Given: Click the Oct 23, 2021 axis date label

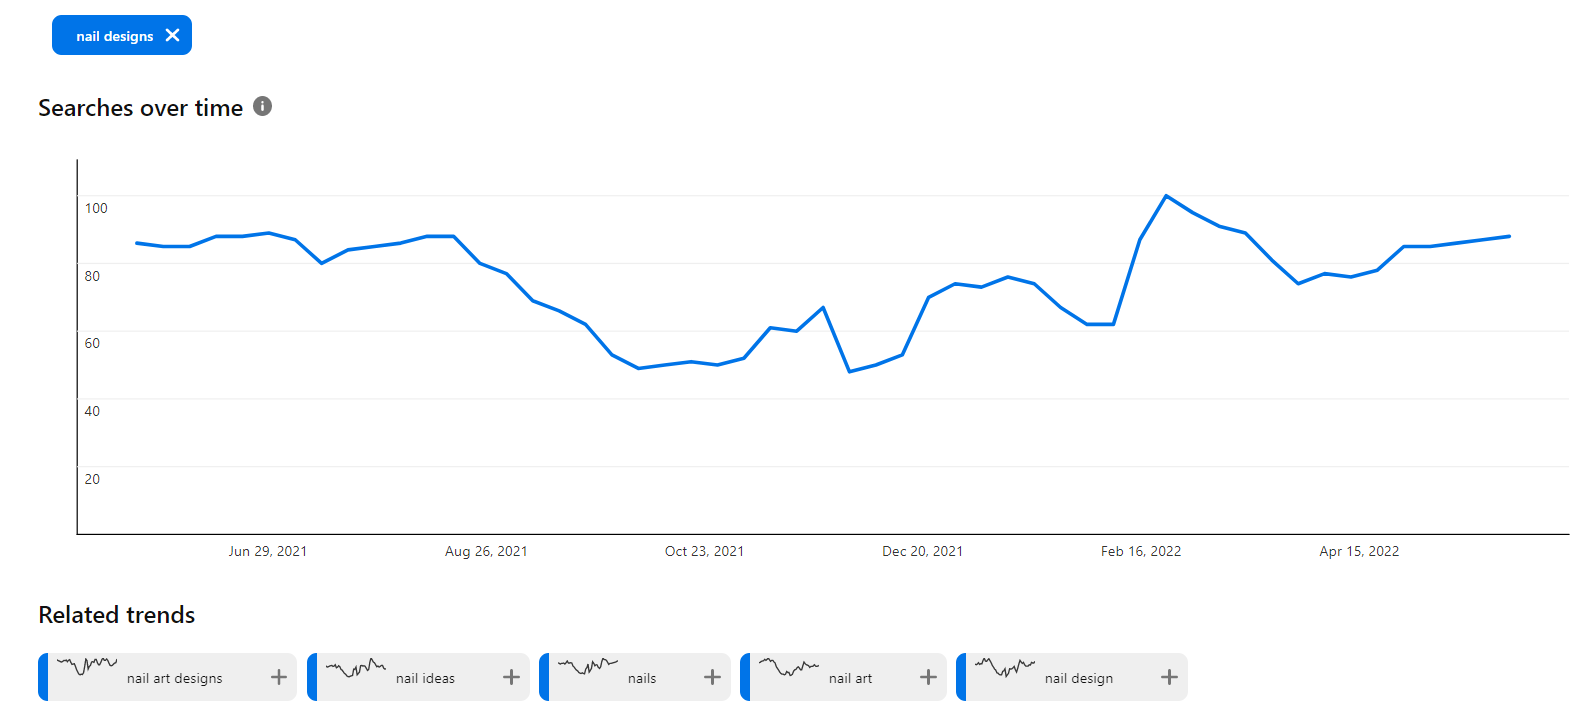Looking at the screenshot, I should 704,551.
